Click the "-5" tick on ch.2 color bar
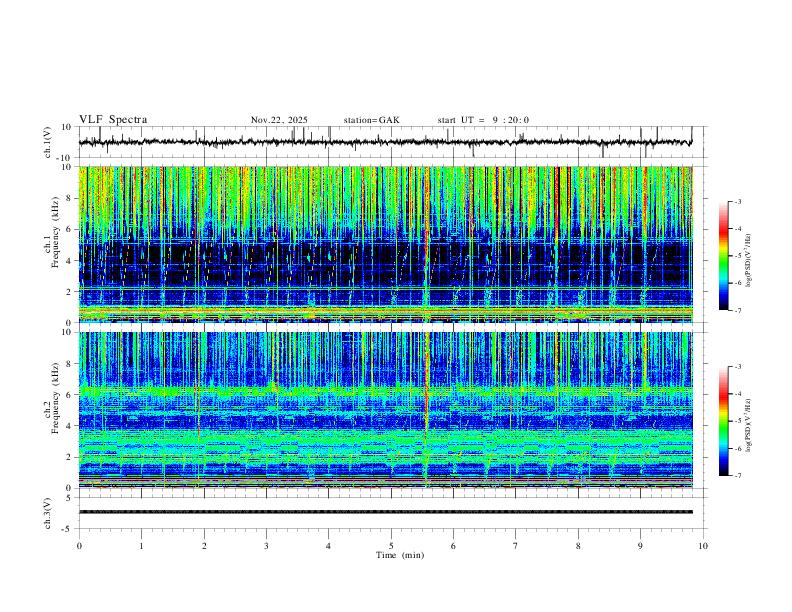This screenshot has height=612, width=792. 737,421
